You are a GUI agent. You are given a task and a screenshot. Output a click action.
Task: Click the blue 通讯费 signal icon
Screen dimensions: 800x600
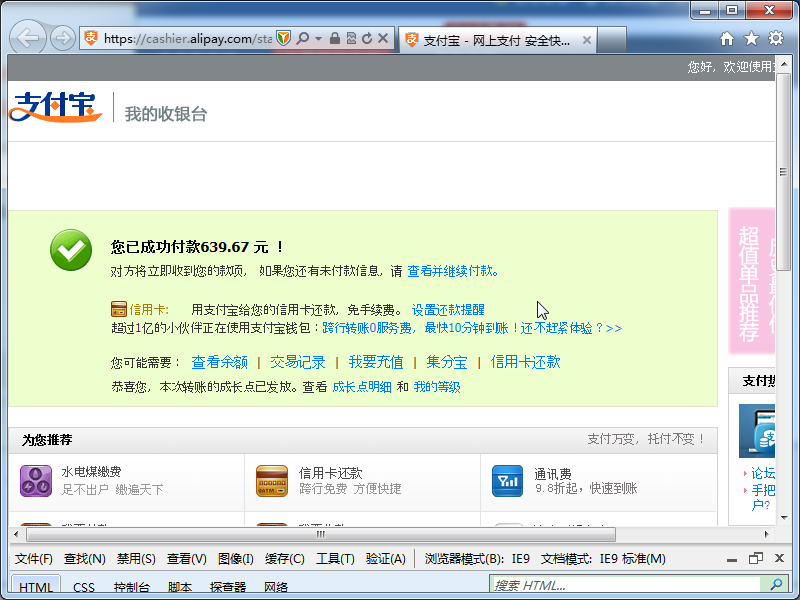(508, 481)
